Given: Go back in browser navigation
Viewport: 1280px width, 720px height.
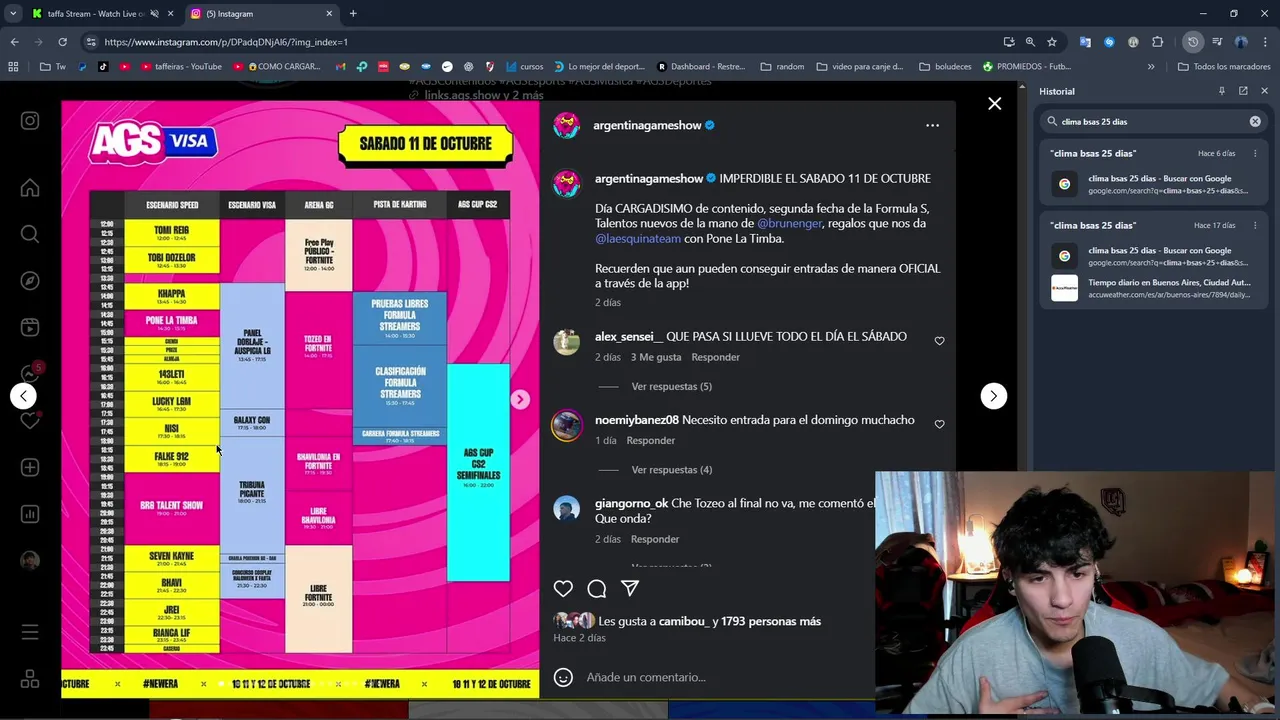Looking at the screenshot, I should coord(14,42).
